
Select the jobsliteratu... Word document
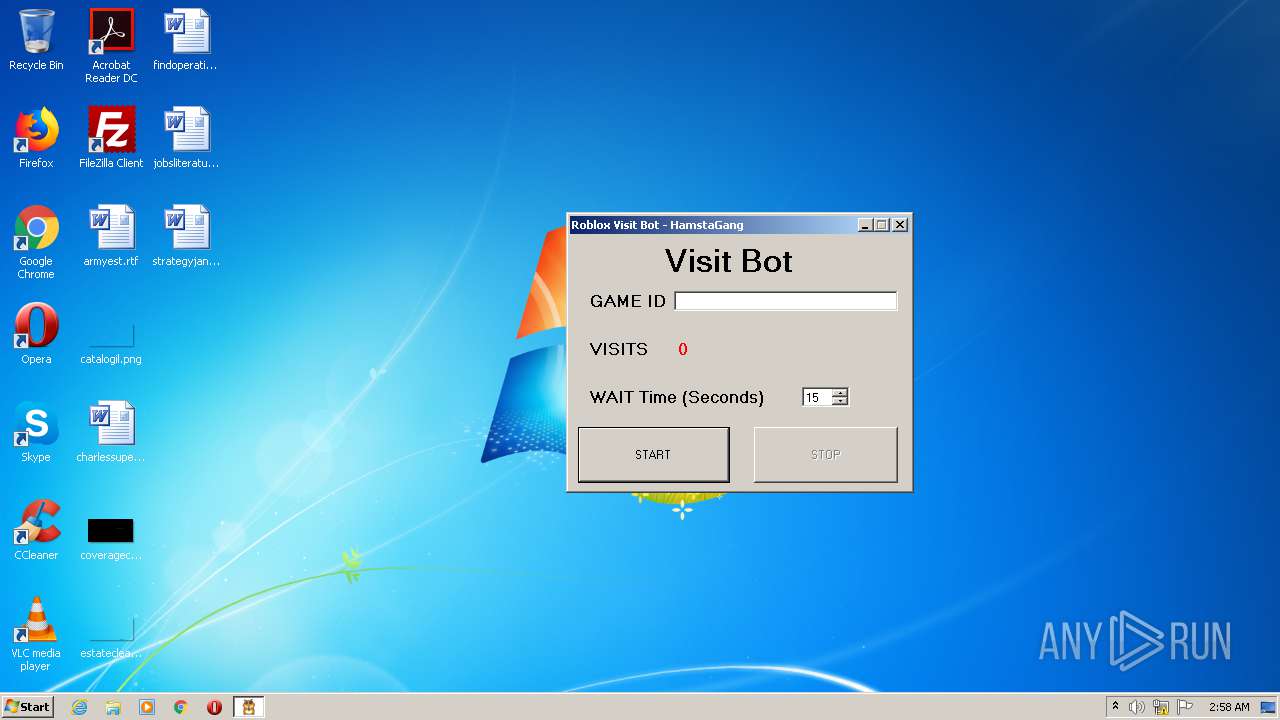pyautogui.click(x=186, y=138)
